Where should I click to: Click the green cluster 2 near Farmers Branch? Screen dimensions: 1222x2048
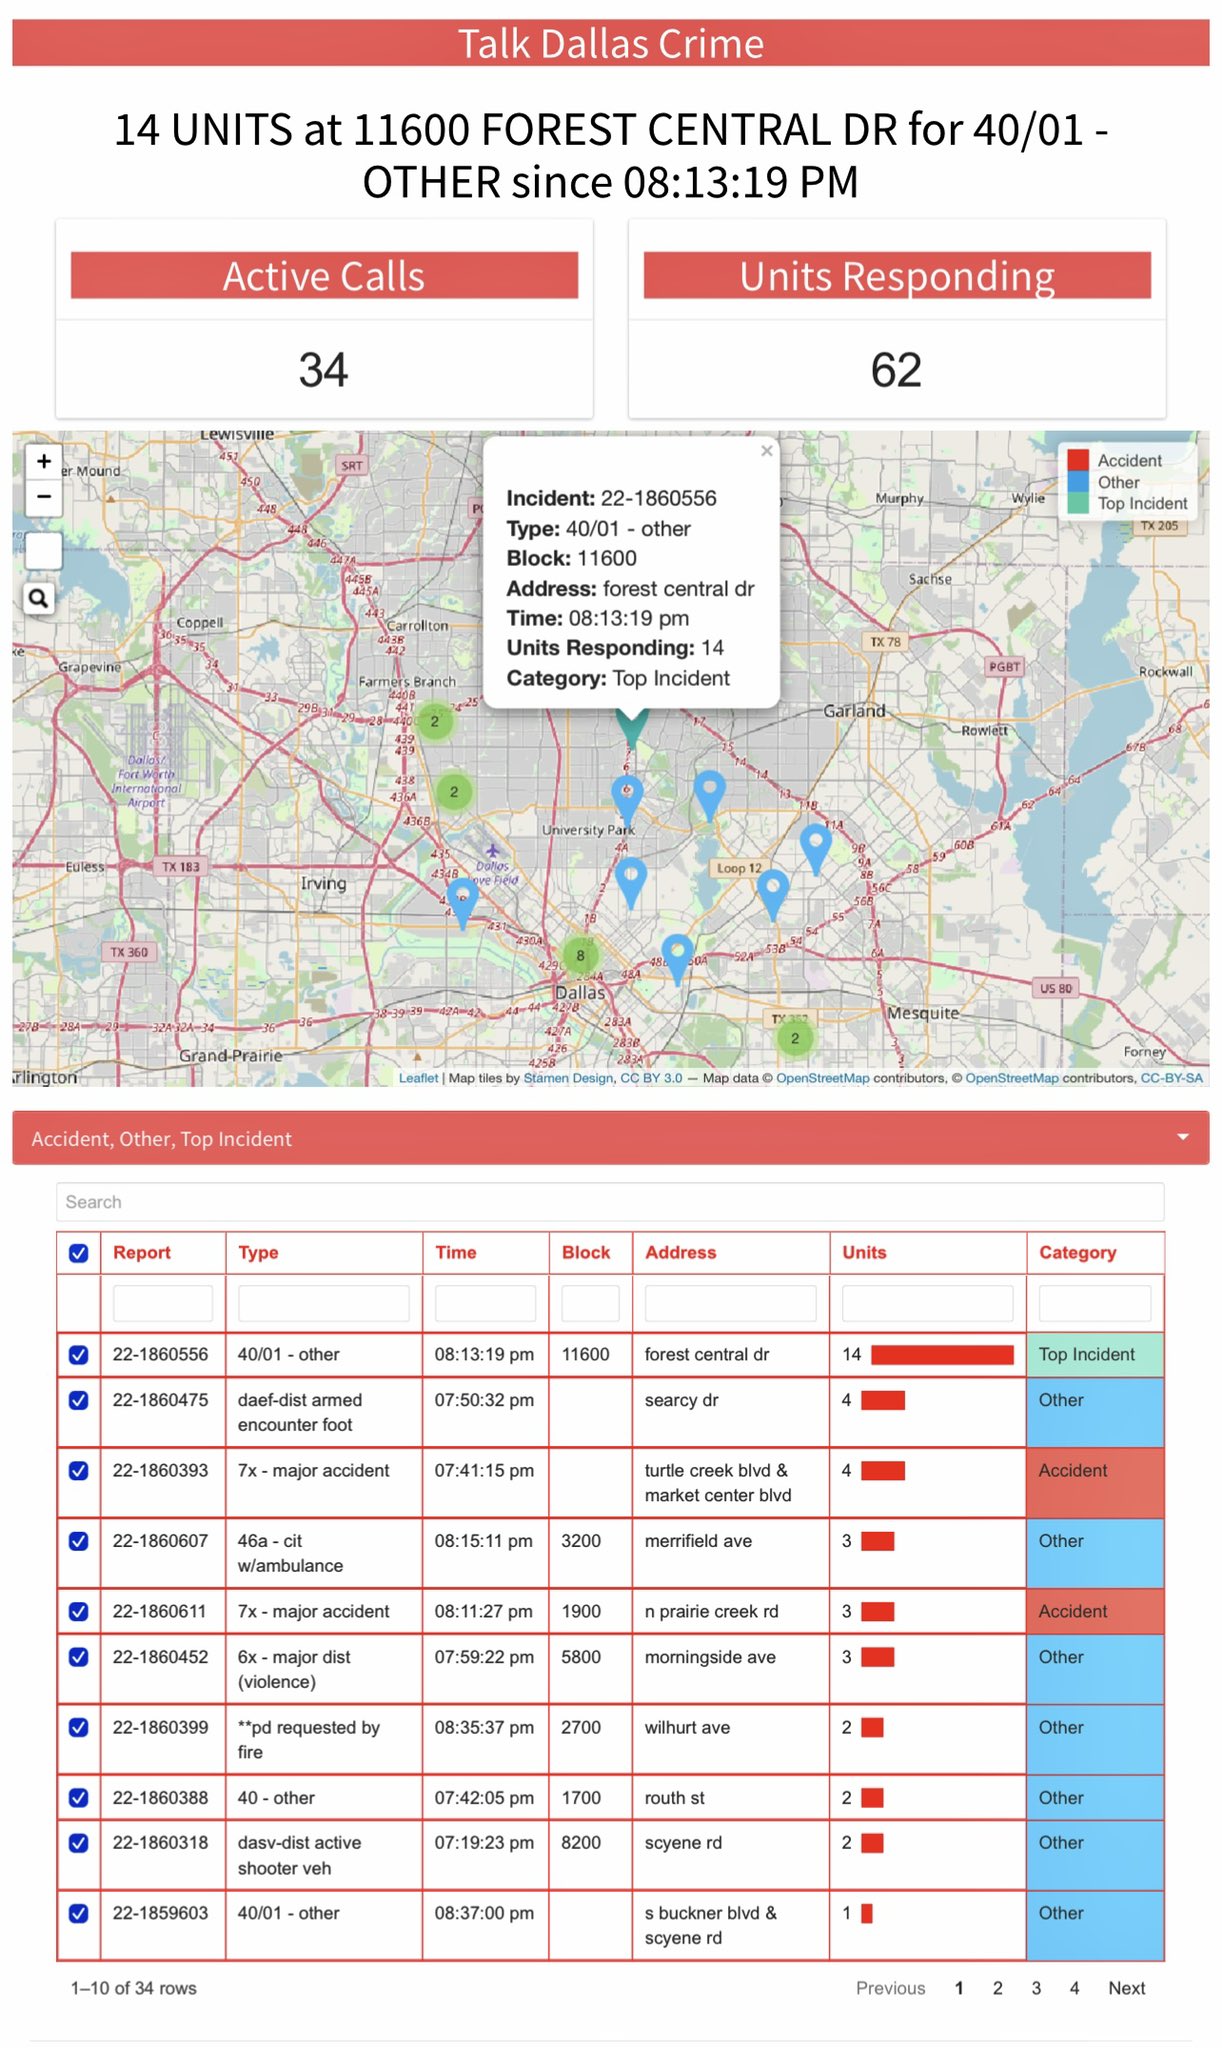click(435, 720)
